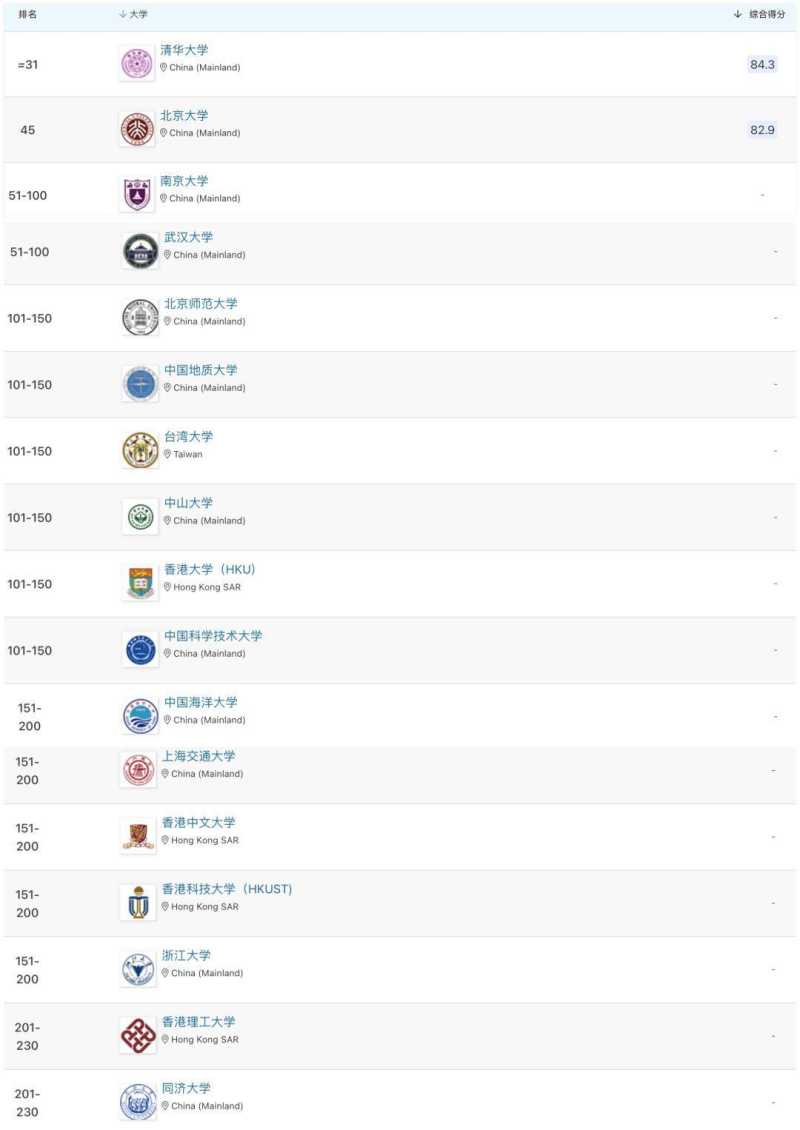The image size is (800, 1130).
Task: Click the Zhejiang University logo
Action: click(138, 969)
